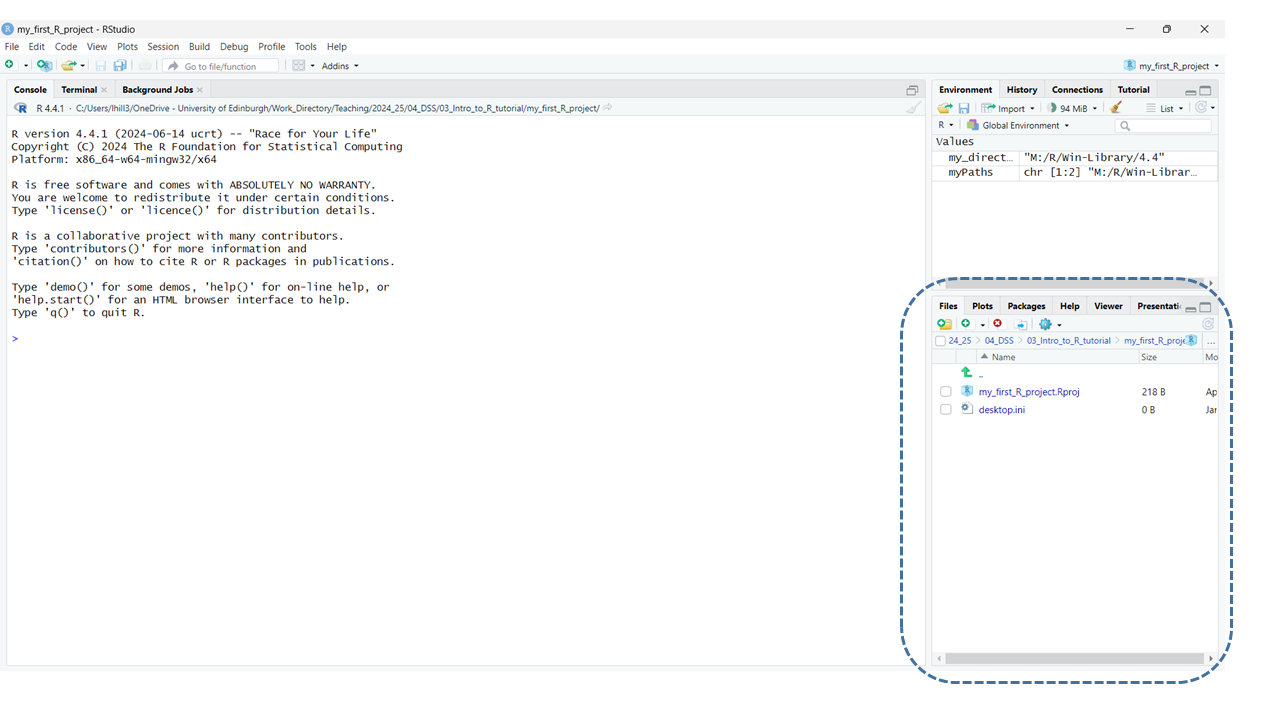
Task: Create a new project via toolbar icon
Action: pos(44,65)
